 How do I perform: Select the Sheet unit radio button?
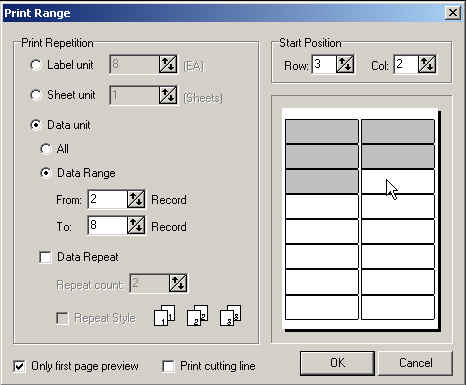(x=36, y=95)
